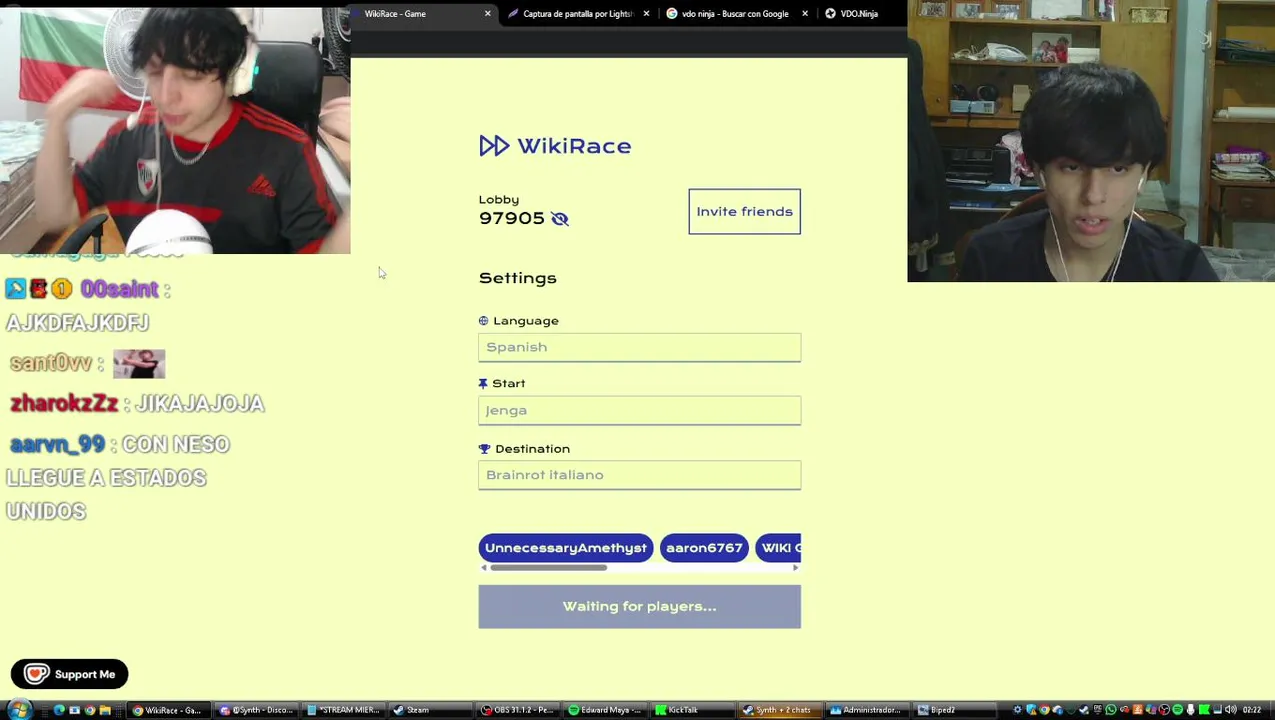Open OBS 31.1.2 taskbar item

pos(517,710)
